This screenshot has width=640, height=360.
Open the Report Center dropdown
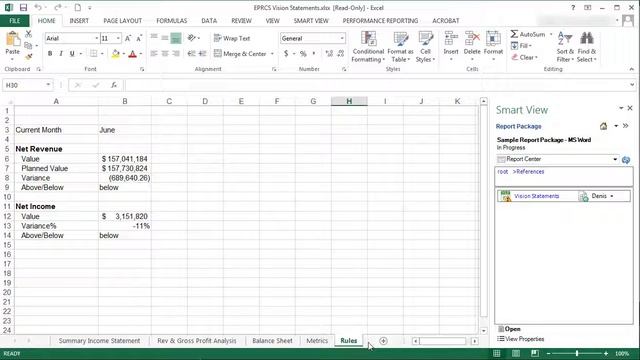point(615,159)
